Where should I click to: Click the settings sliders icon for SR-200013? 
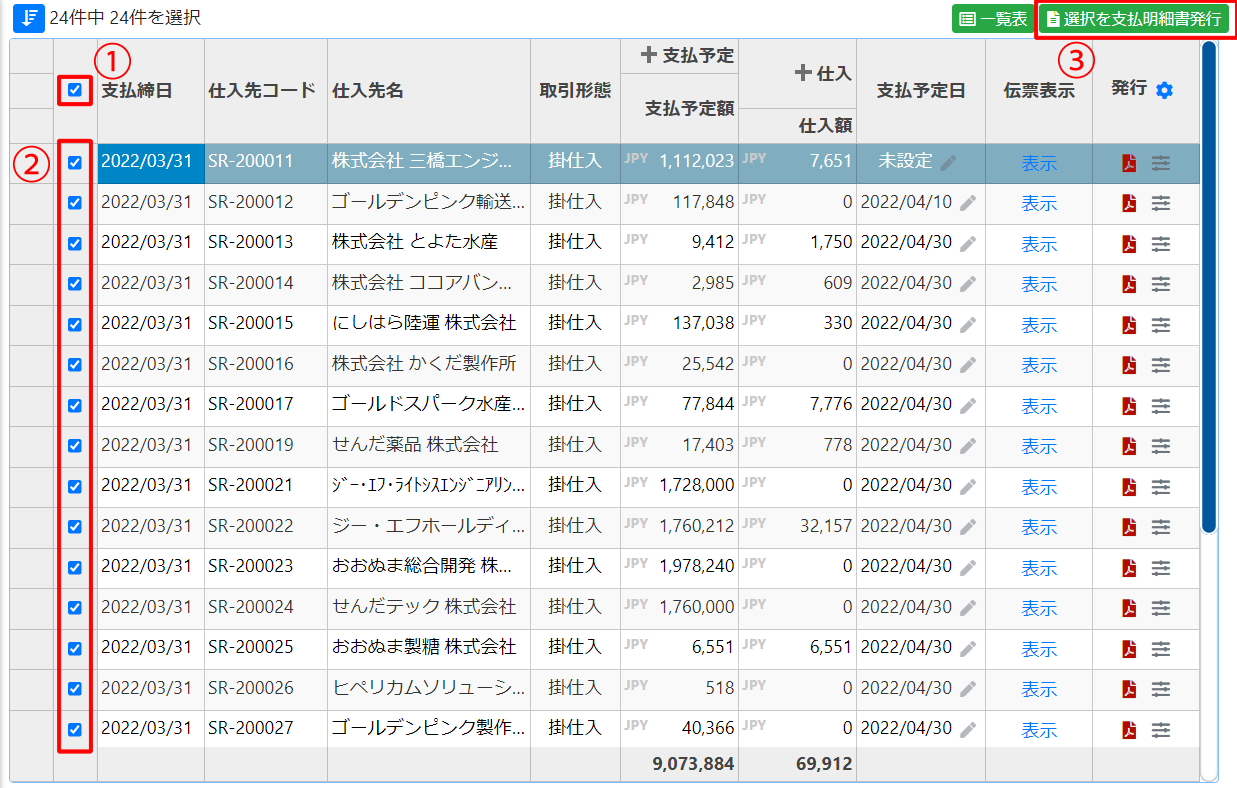tap(1160, 244)
